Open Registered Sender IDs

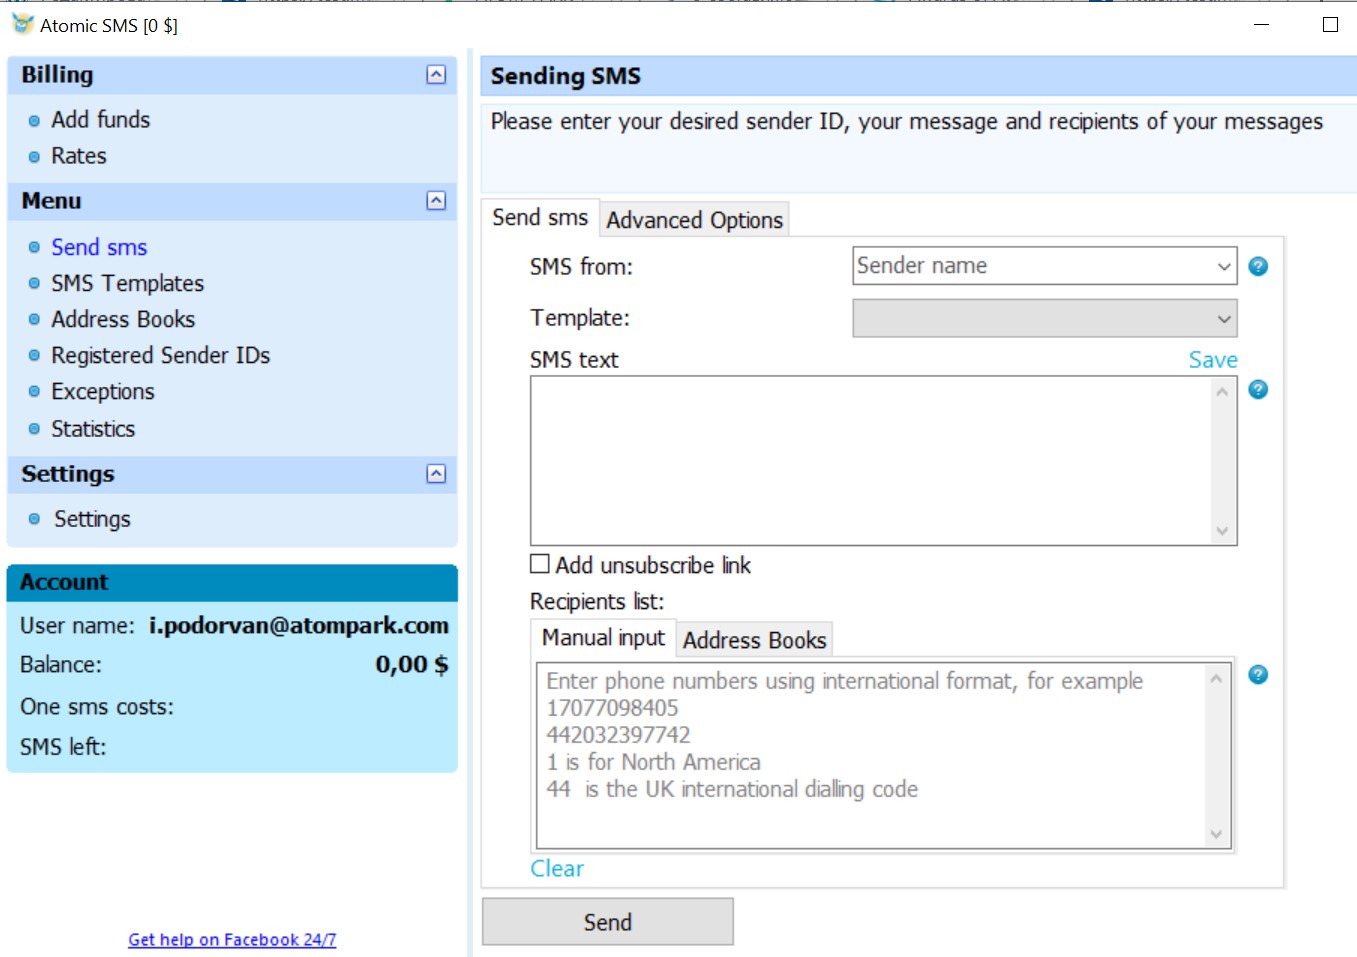click(x=160, y=355)
